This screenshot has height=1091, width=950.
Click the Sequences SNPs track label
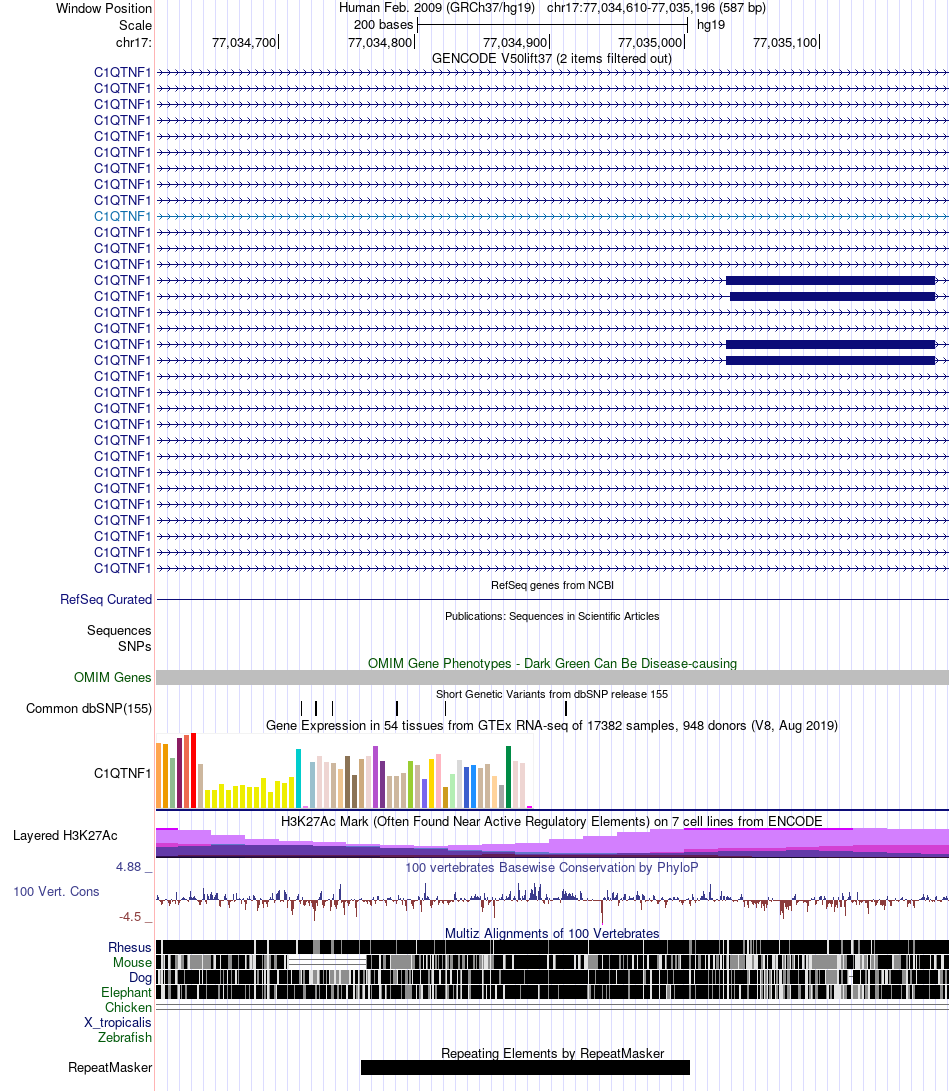(119, 638)
